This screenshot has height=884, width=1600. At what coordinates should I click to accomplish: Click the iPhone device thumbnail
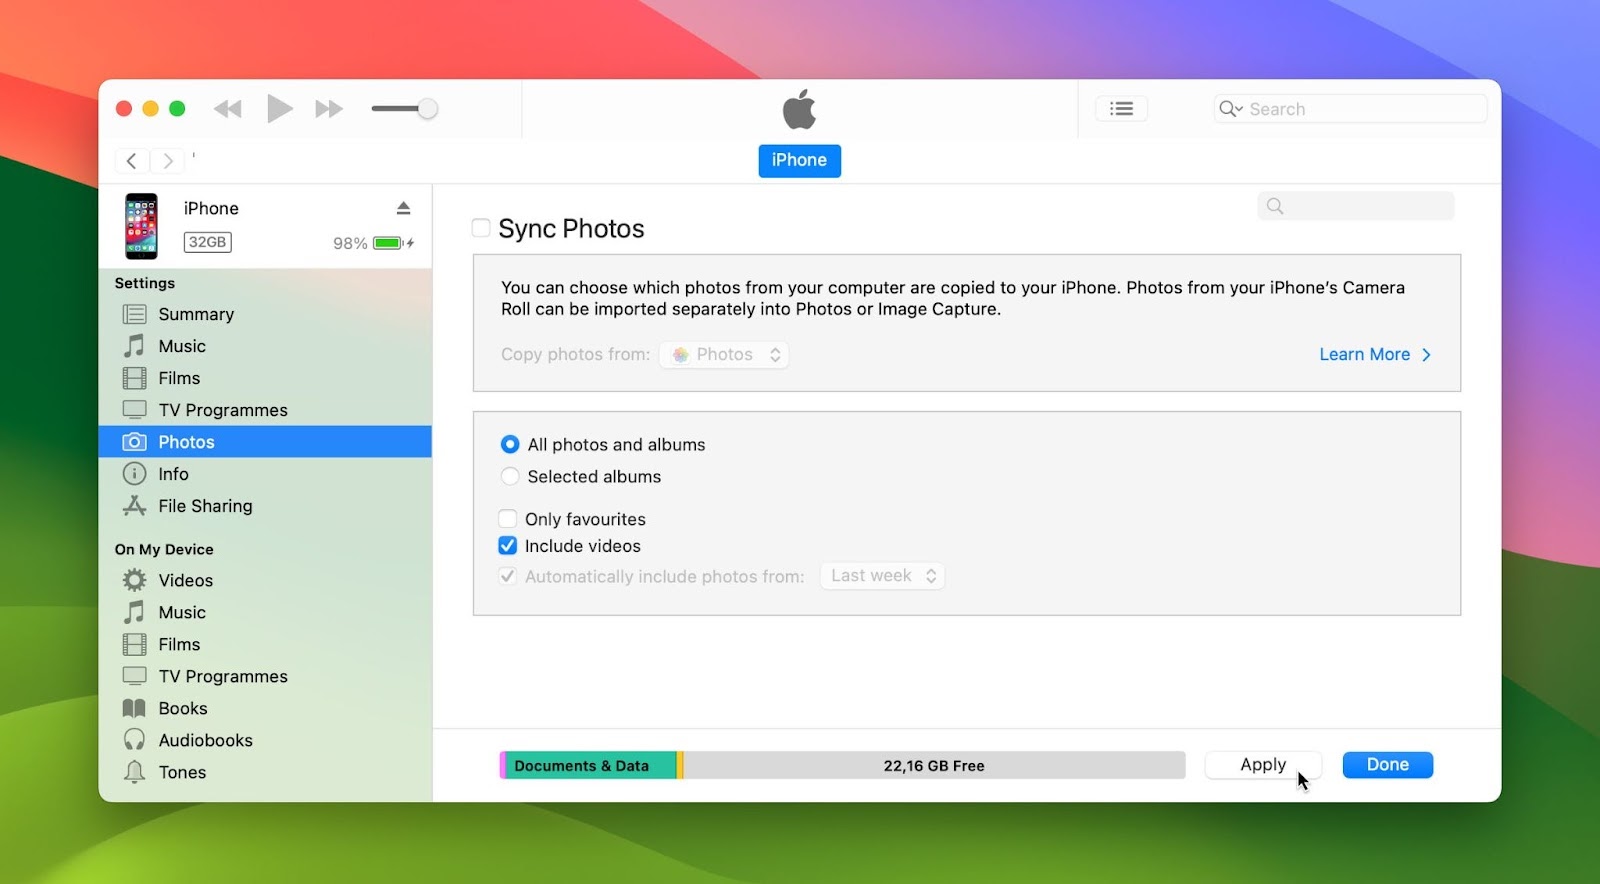tap(141, 226)
